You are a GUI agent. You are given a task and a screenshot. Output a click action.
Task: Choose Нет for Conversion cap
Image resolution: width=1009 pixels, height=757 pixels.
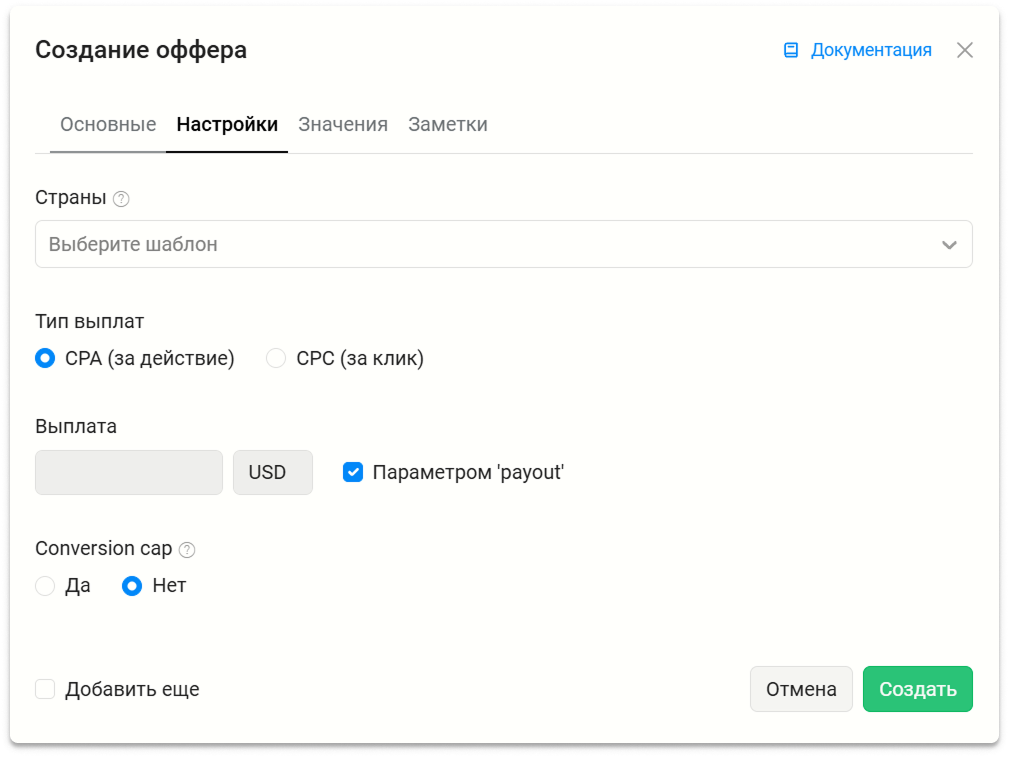132,586
